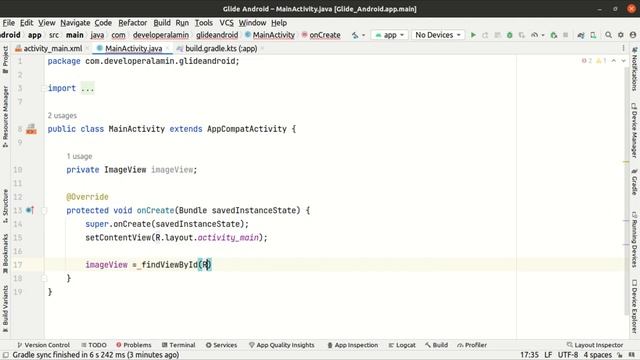The height and width of the screenshot is (360, 640).
Task: Go to previous highlighted error arrow
Action: (x=613, y=61)
